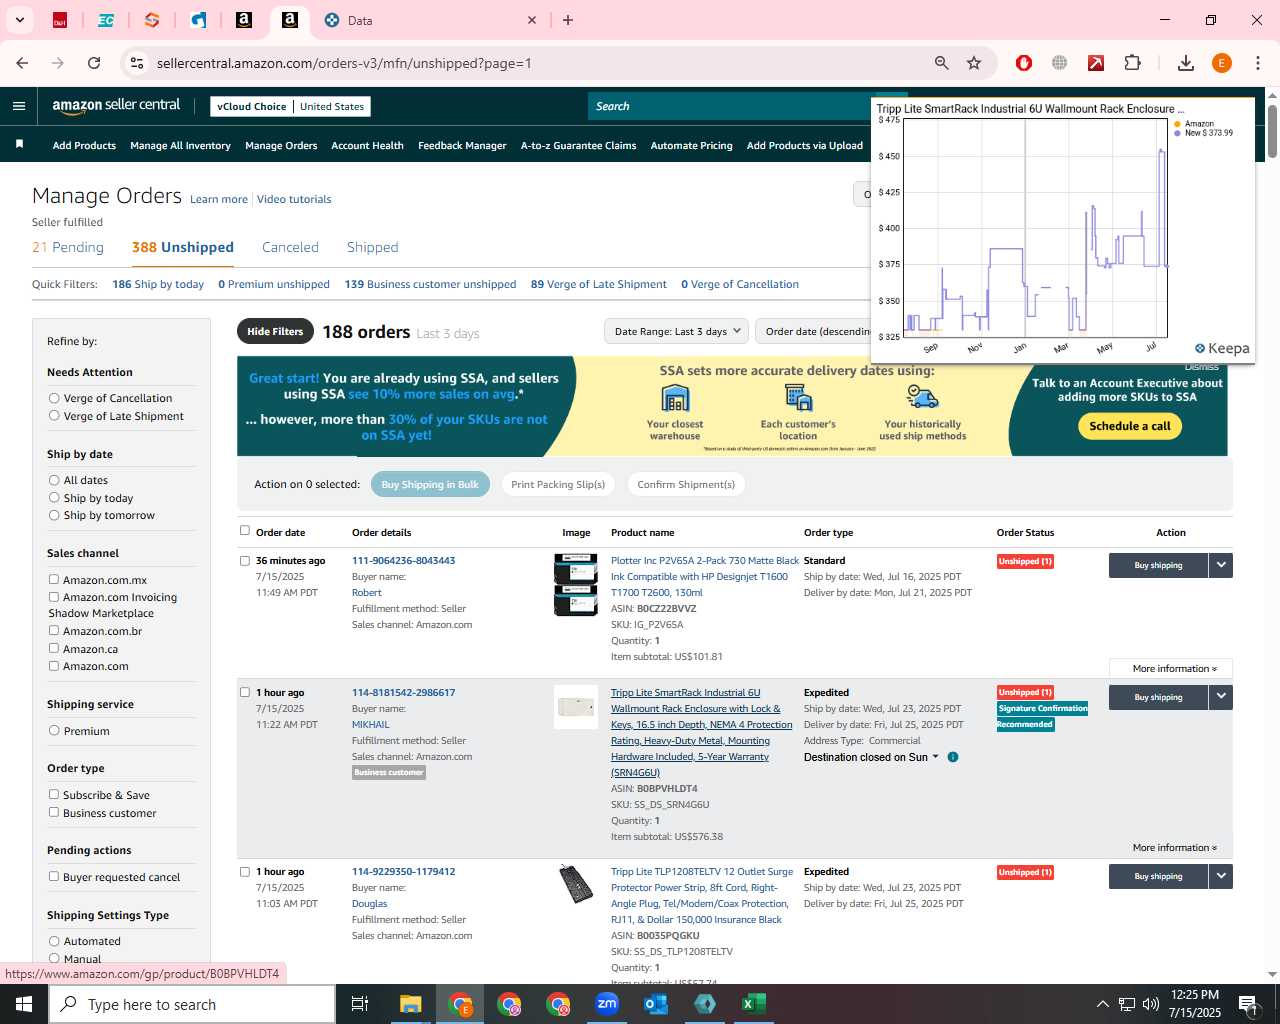
Task: Open File Explorer from the taskbar
Action: point(411,1004)
